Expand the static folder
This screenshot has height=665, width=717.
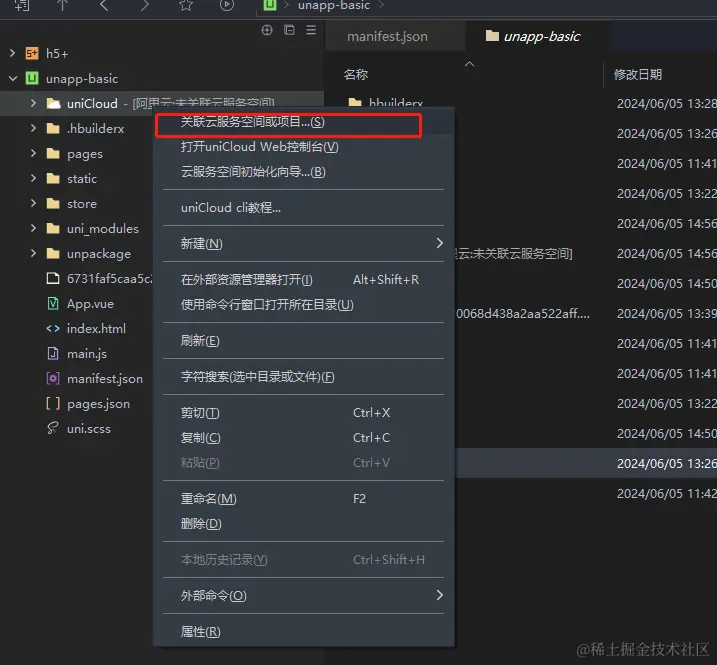(33, 178)
